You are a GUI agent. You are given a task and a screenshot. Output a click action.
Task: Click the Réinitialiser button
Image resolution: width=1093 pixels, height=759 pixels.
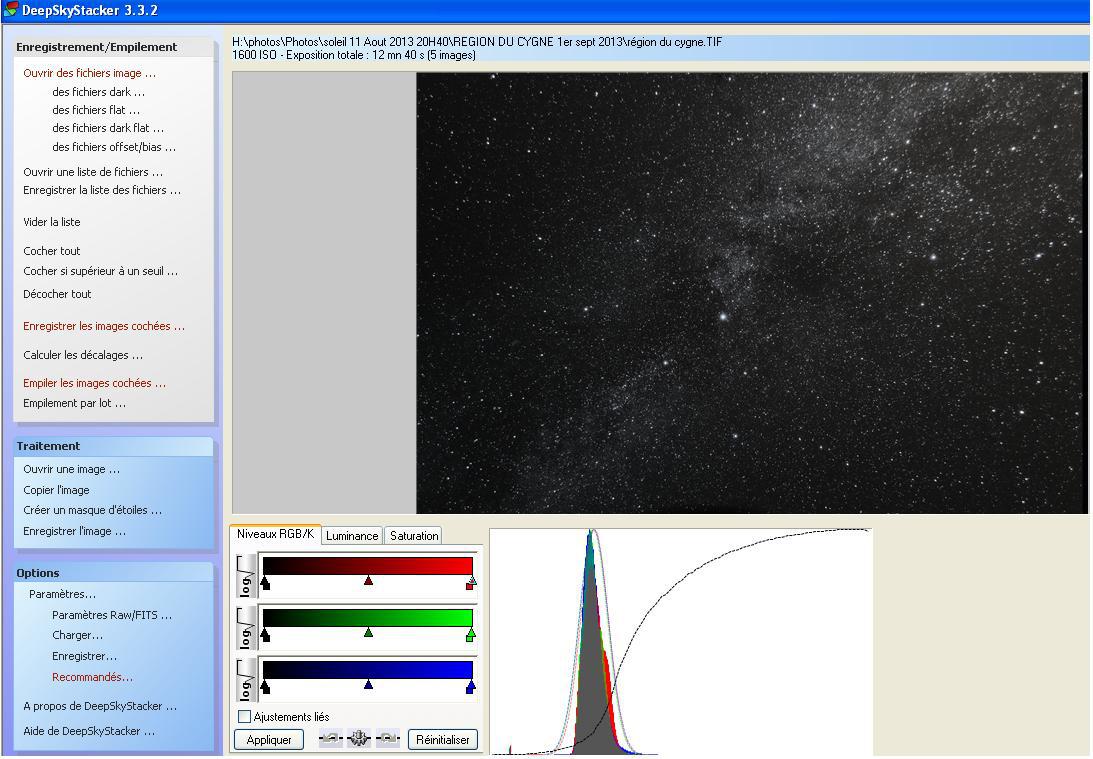tap(443, 739)
